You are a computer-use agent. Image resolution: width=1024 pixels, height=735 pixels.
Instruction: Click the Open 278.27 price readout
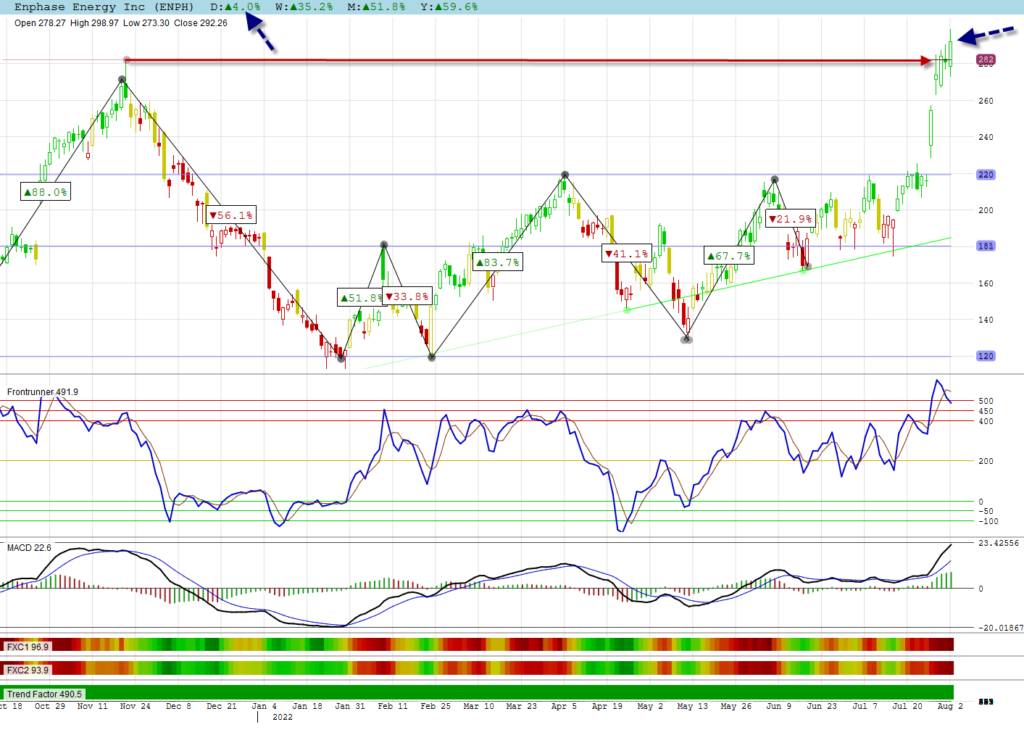tap(40, 23)
